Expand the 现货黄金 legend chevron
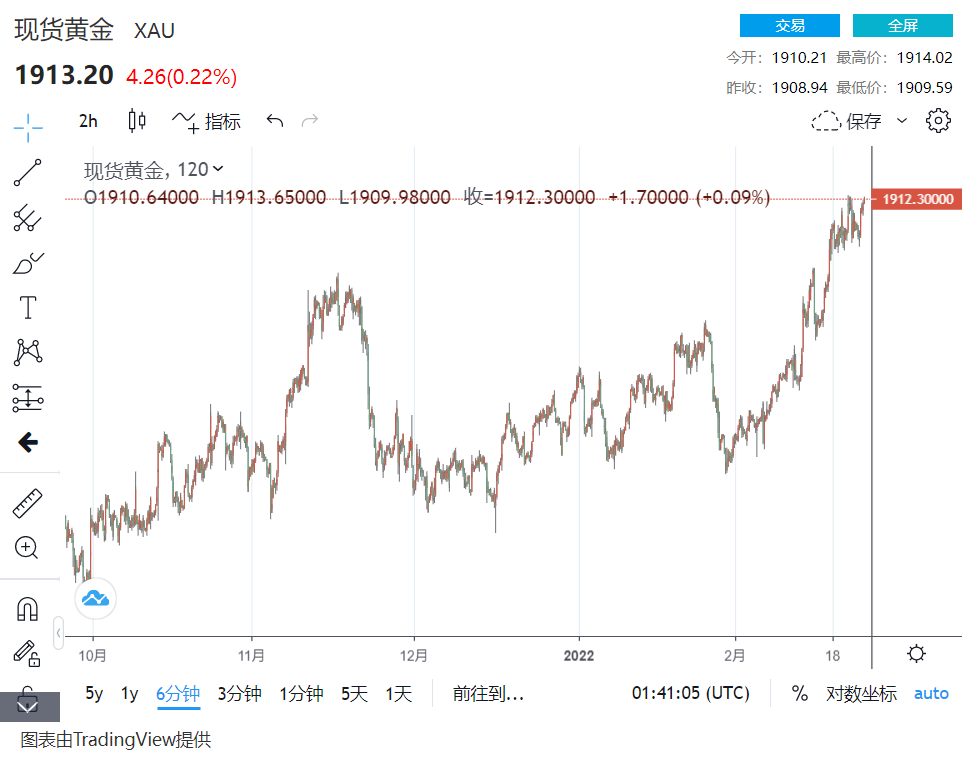The image size is (962, 759). [219, 170]
